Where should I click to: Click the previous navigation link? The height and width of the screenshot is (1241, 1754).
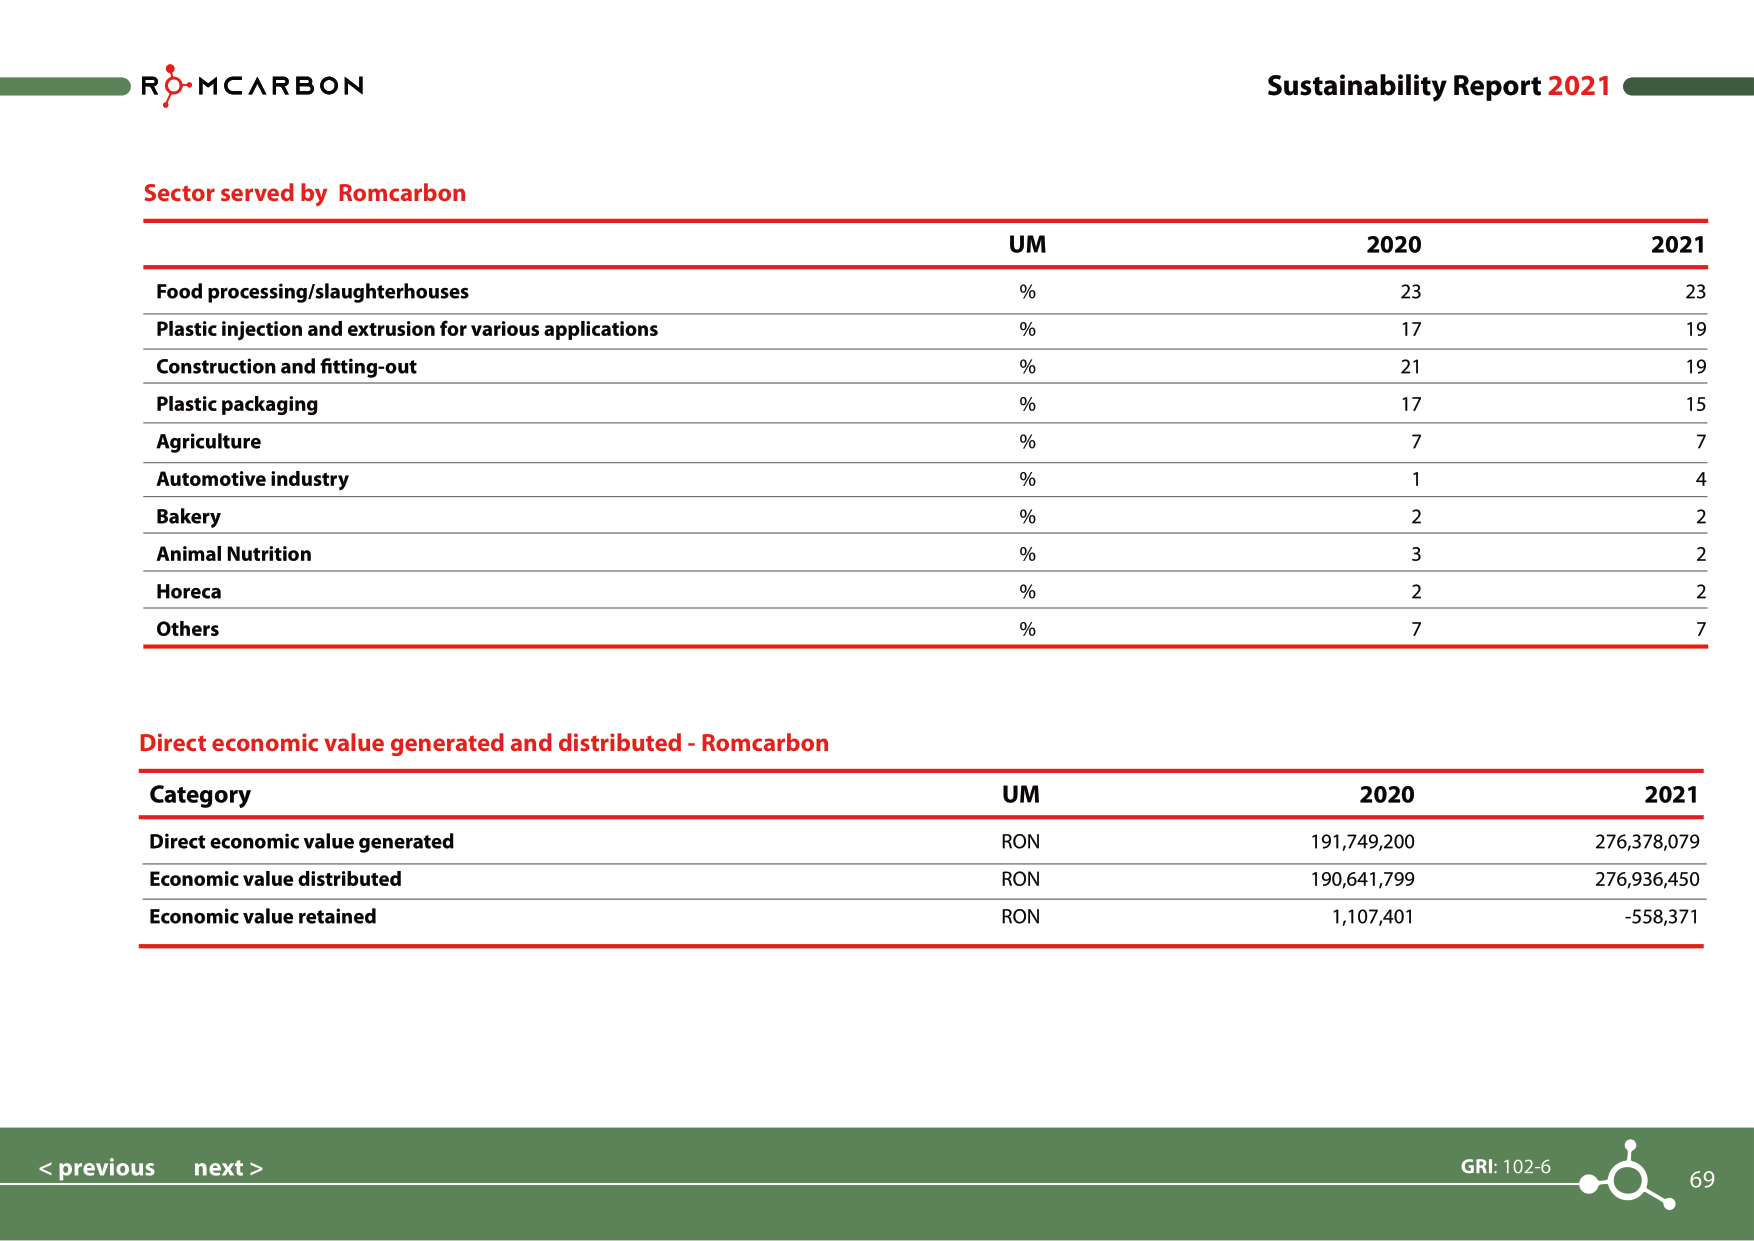(97, 1167)
